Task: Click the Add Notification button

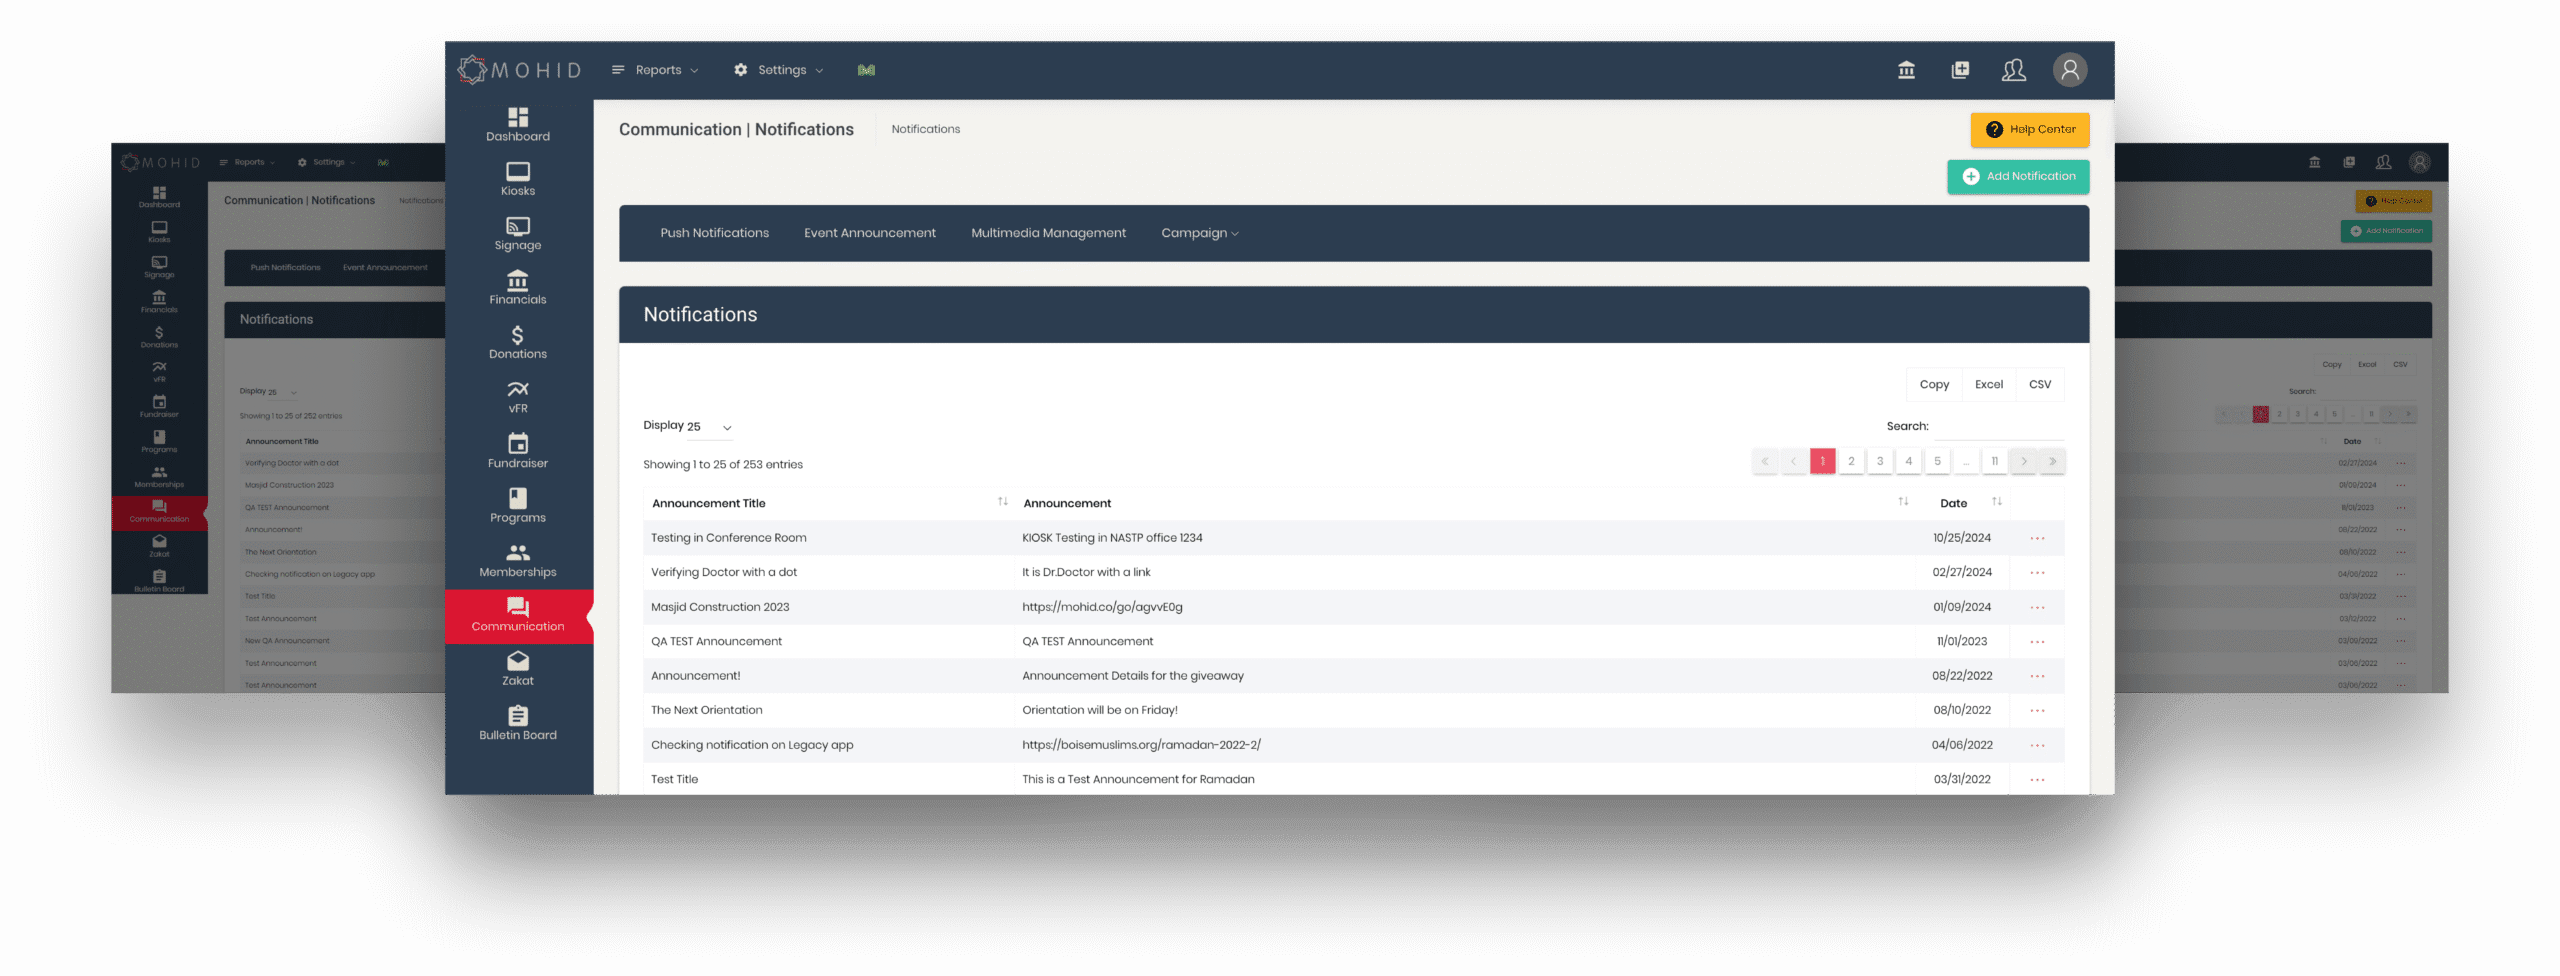Action: [x=2018, y=177]
